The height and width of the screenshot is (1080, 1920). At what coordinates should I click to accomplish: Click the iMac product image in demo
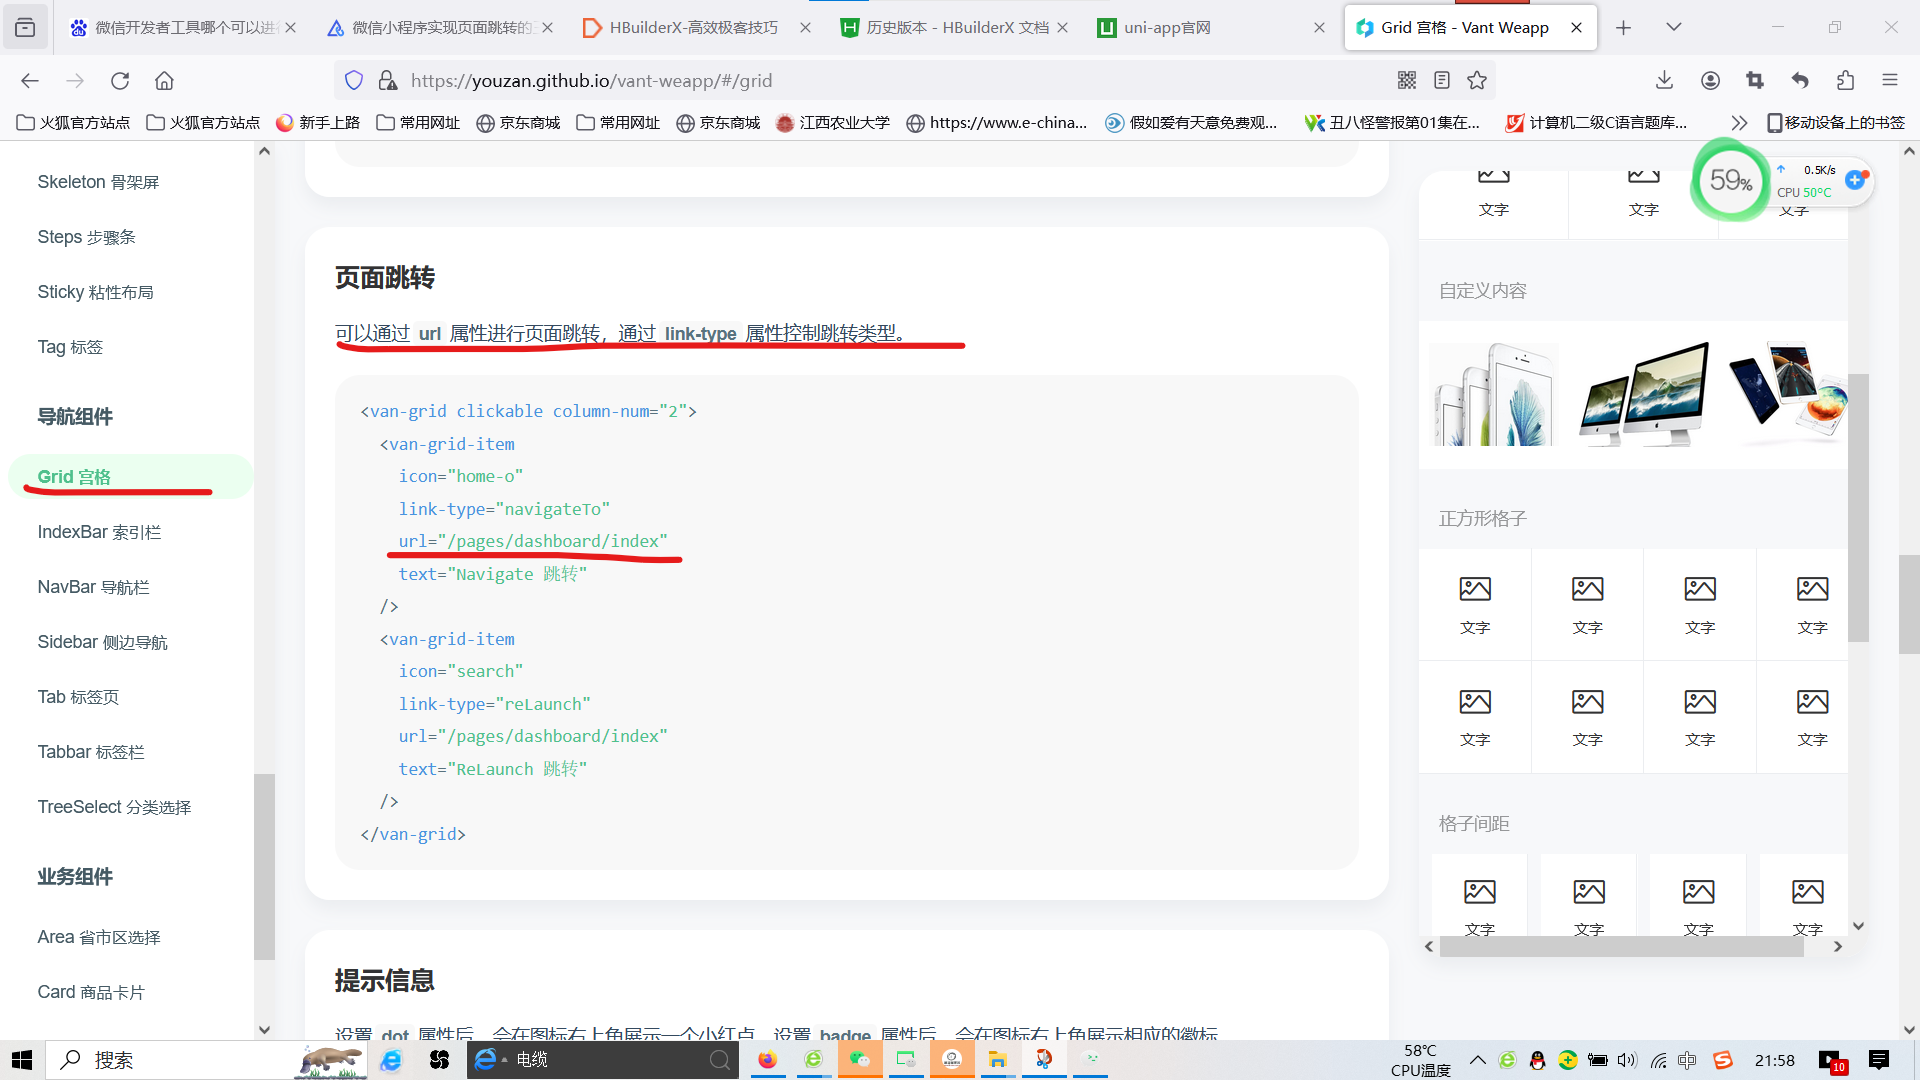1643,395
